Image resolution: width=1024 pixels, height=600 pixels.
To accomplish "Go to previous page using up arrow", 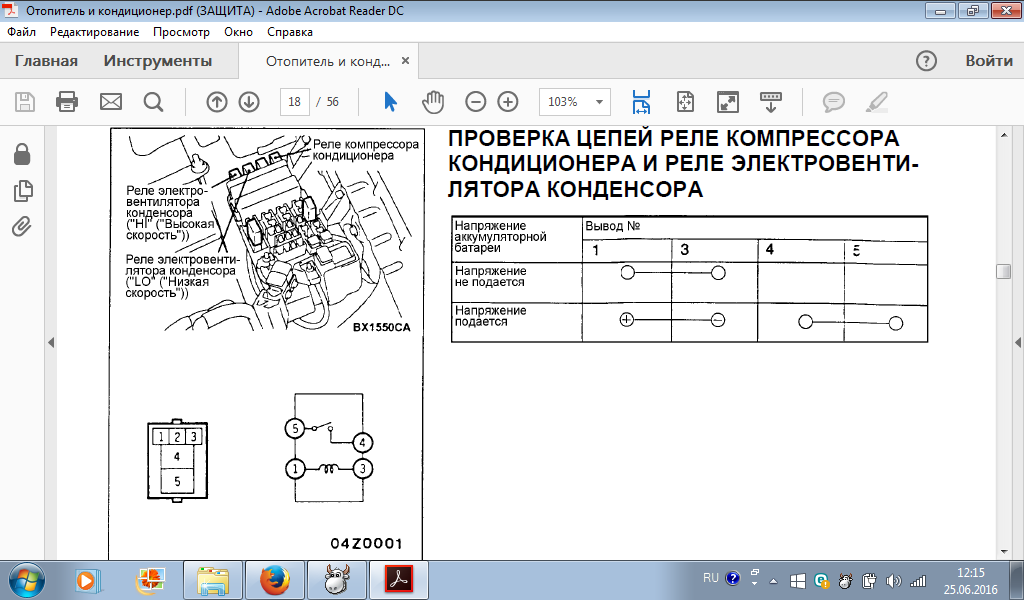I will 217,102.
